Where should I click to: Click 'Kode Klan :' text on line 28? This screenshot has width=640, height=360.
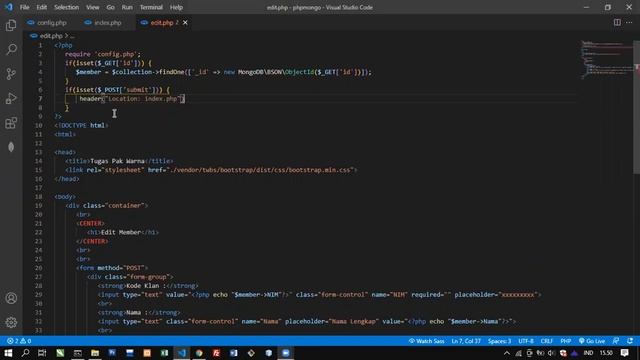(146, 286)
